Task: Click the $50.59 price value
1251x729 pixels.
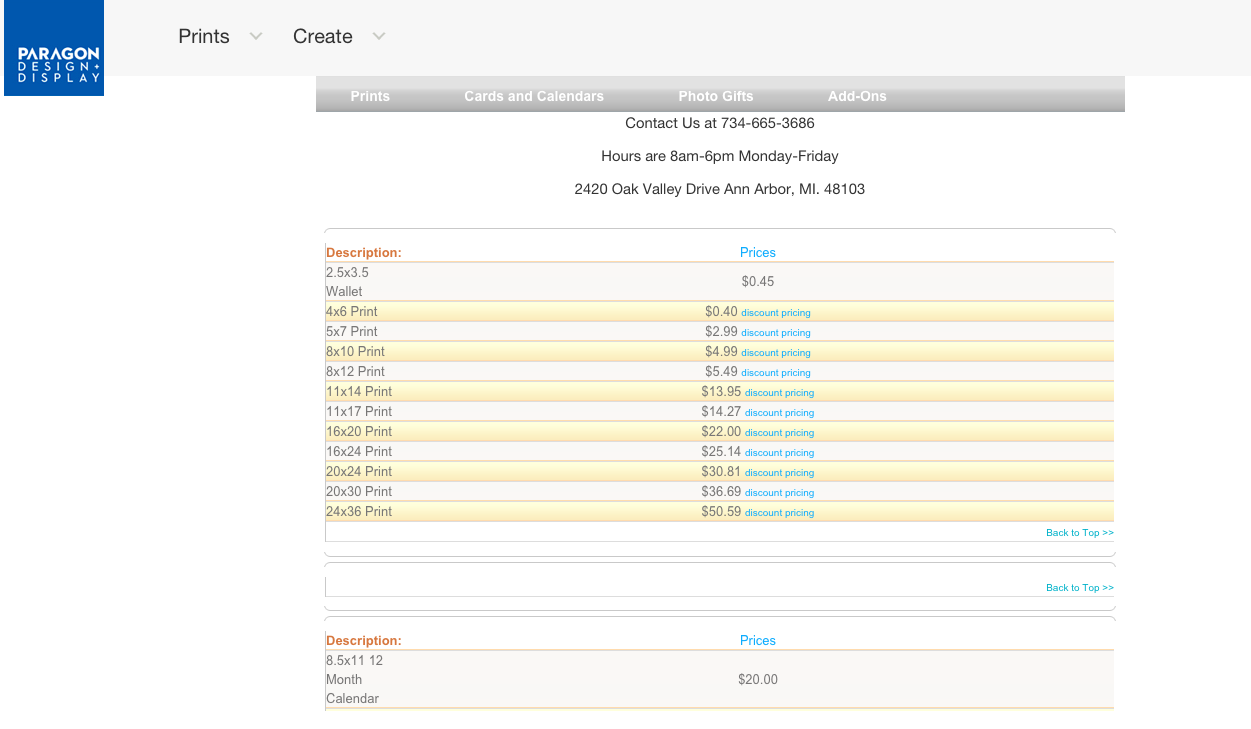Action: (721, 512)
